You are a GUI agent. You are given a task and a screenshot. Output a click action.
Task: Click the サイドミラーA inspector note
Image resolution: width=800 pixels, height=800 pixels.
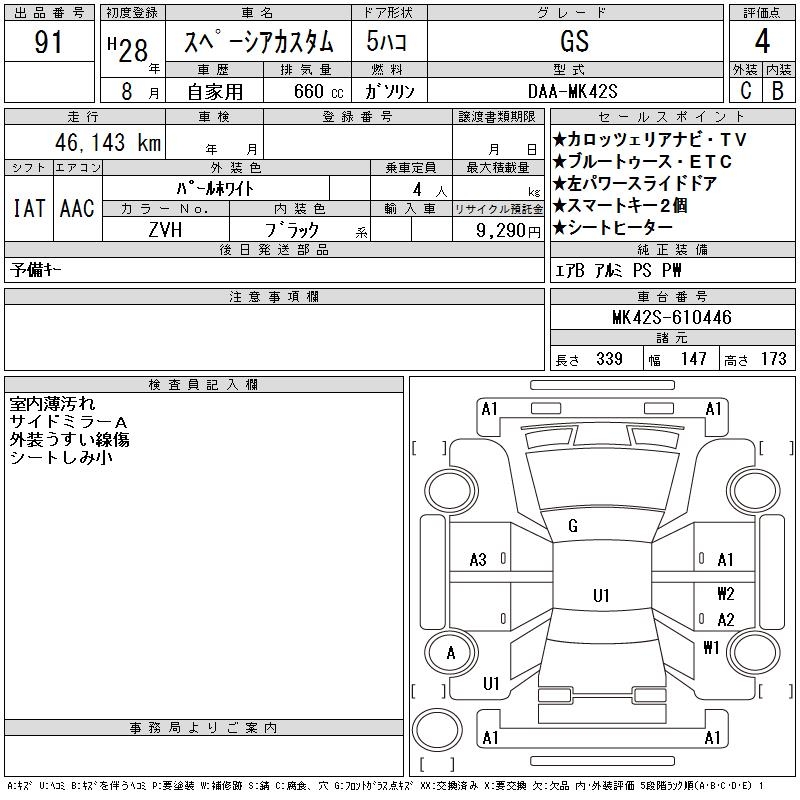click(x=69, y=422)
